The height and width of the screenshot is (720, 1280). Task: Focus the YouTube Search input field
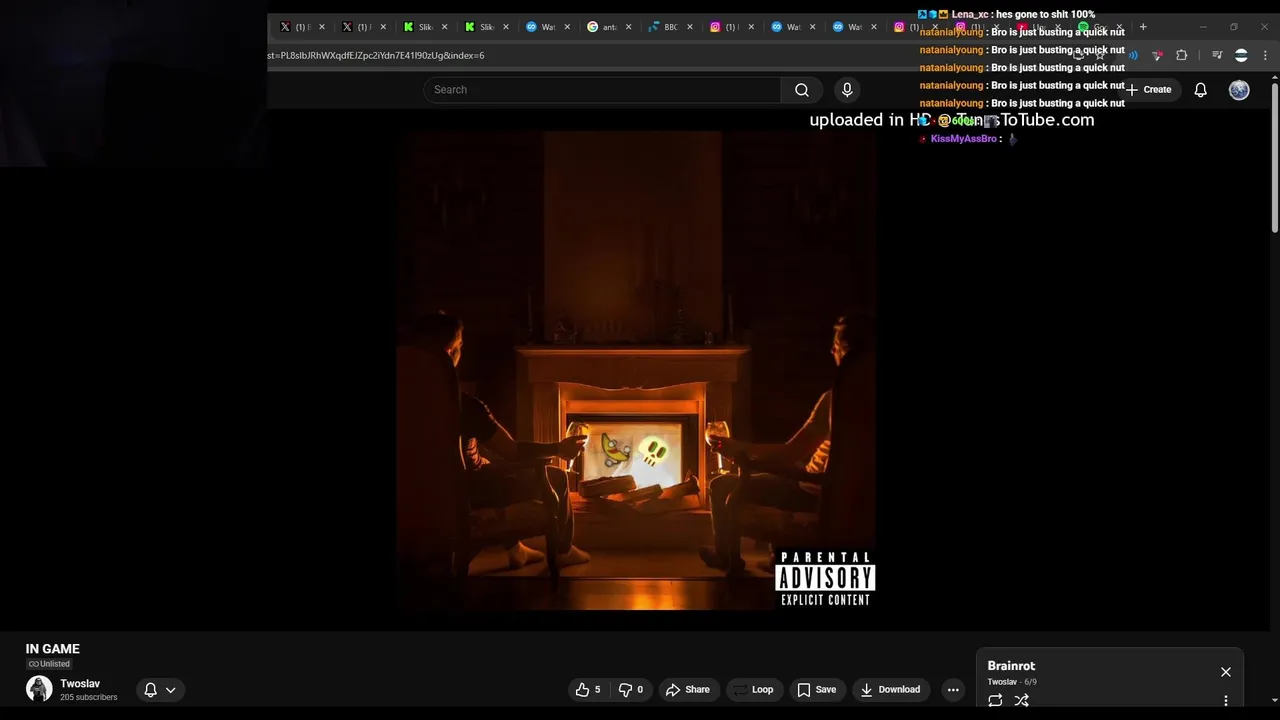click(x=602, y=90)
